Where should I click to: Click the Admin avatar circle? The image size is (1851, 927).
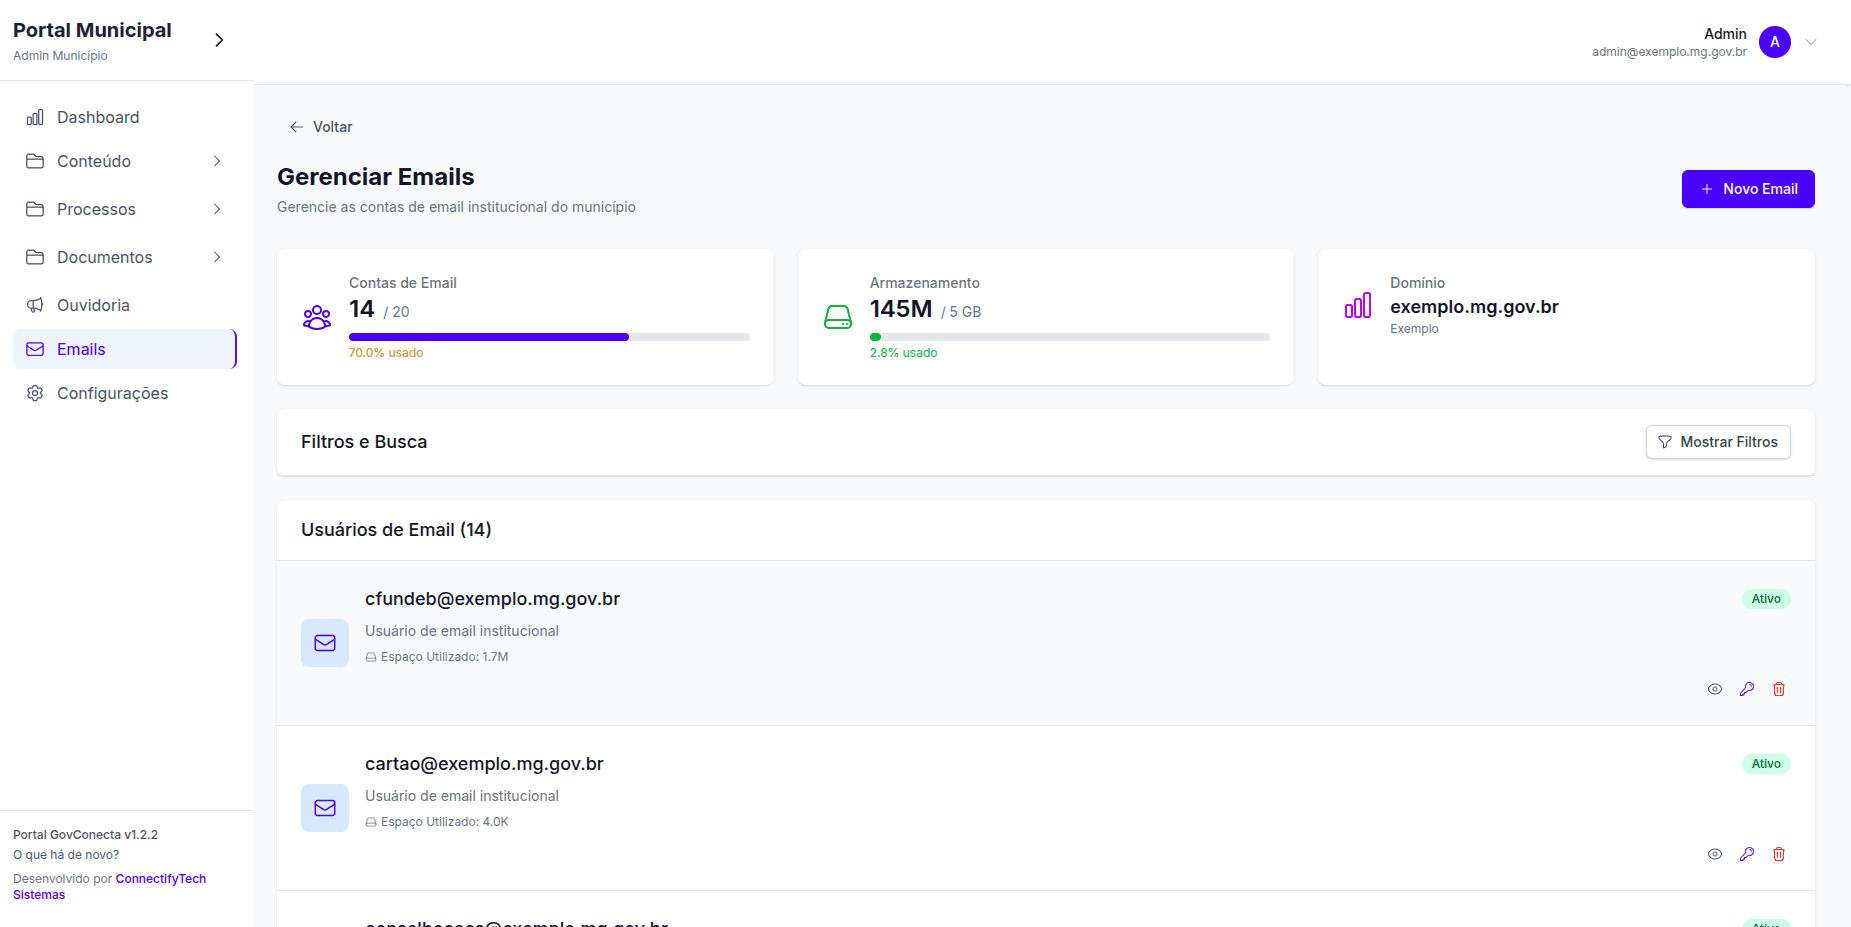[x=1775, y=42]
